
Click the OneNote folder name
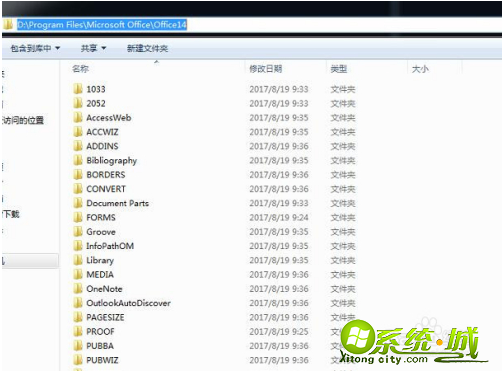(x=104, y=289)
